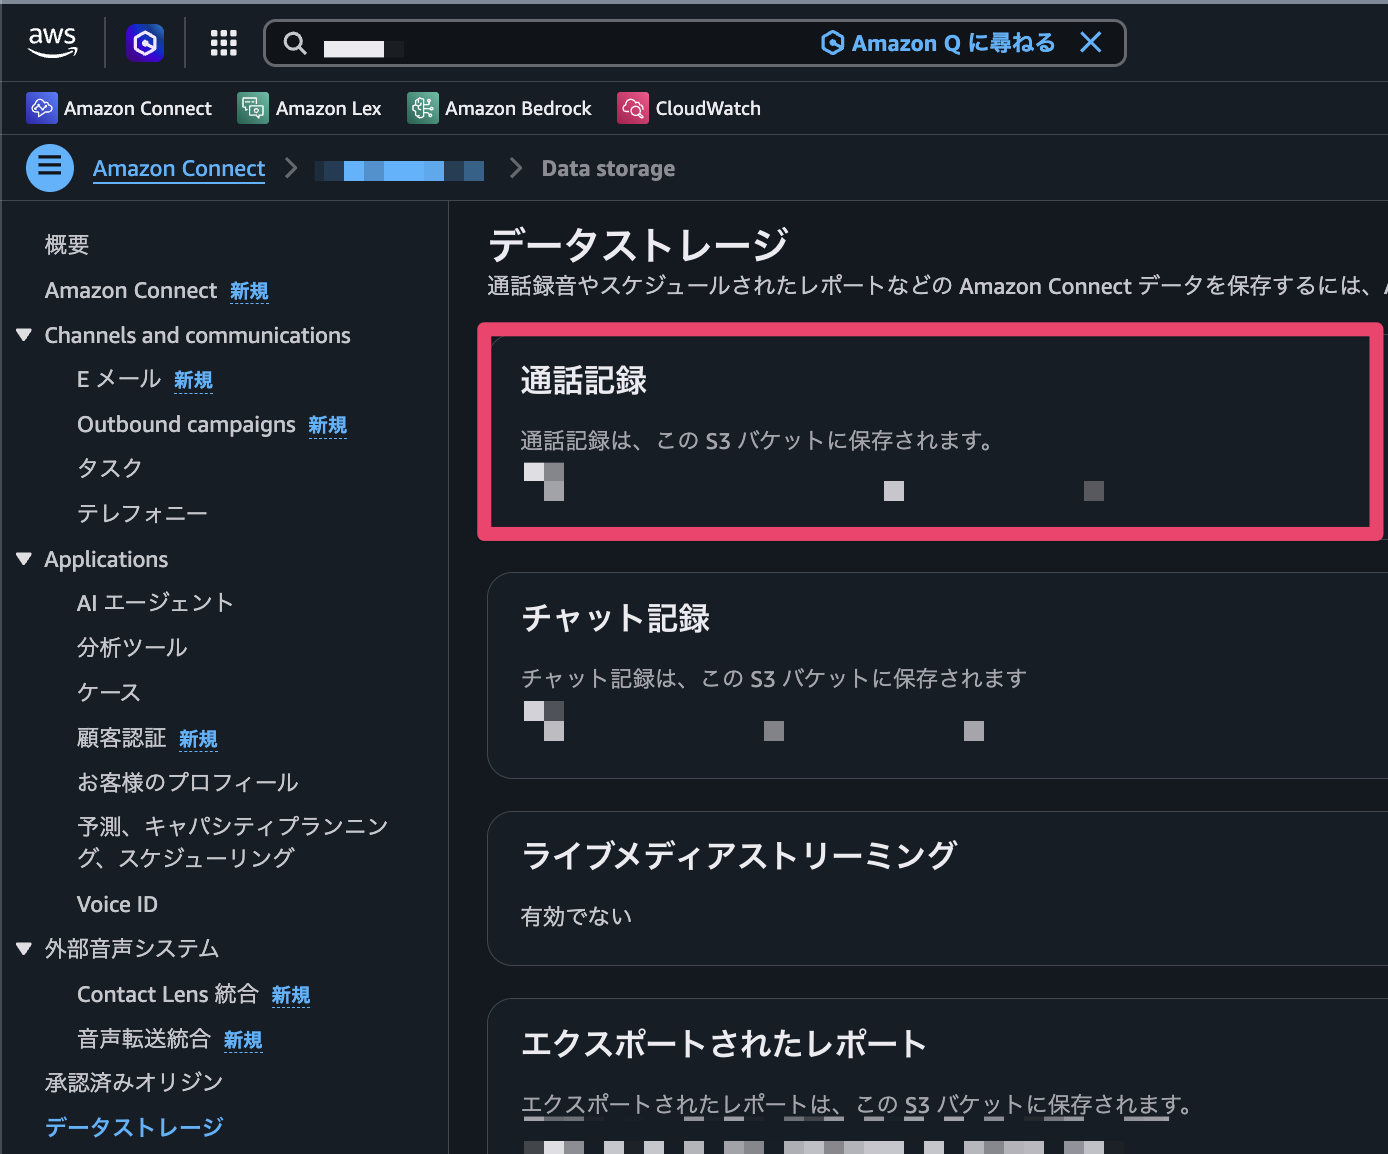Click the AWS home logo

click(52, 42)
